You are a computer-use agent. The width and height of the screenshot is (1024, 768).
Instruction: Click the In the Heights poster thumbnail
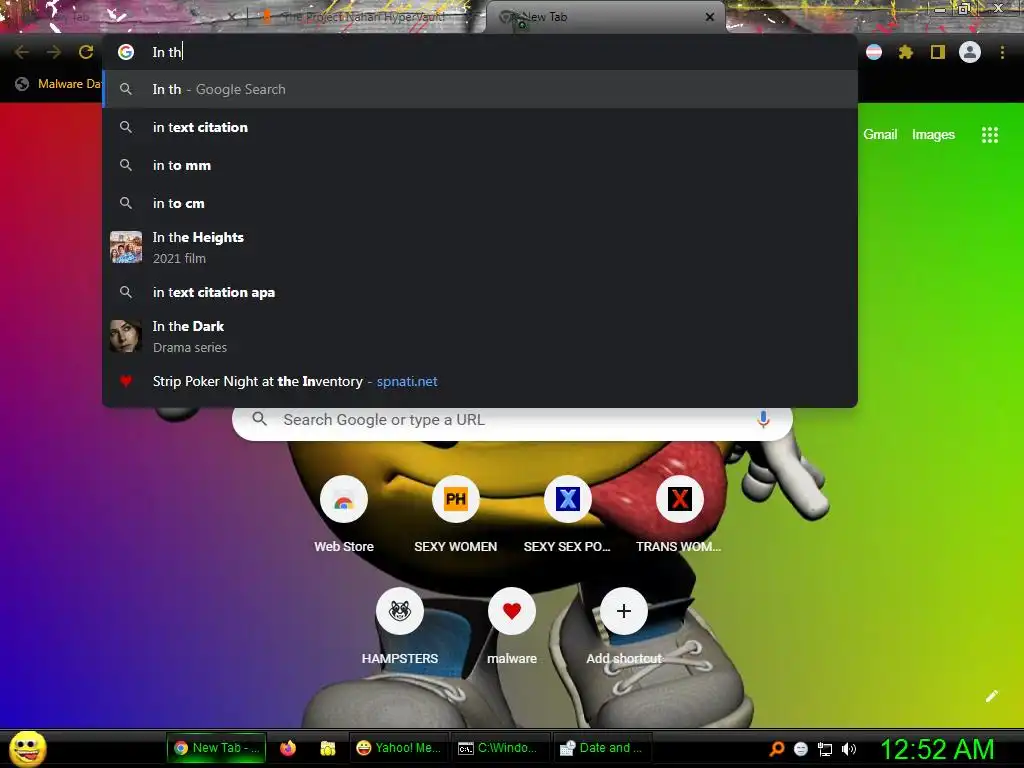coord(126,247)
